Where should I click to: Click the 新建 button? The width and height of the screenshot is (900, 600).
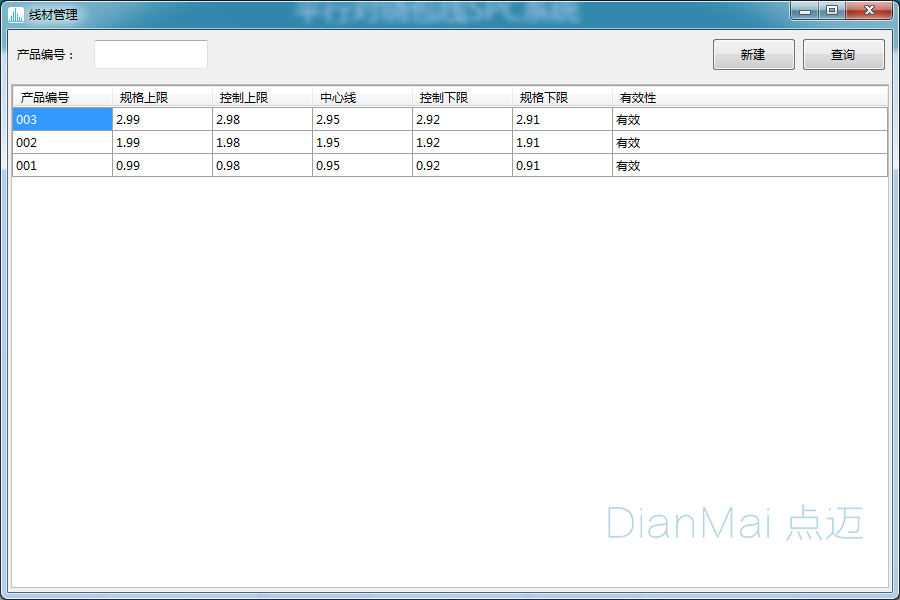pos(753,55)
